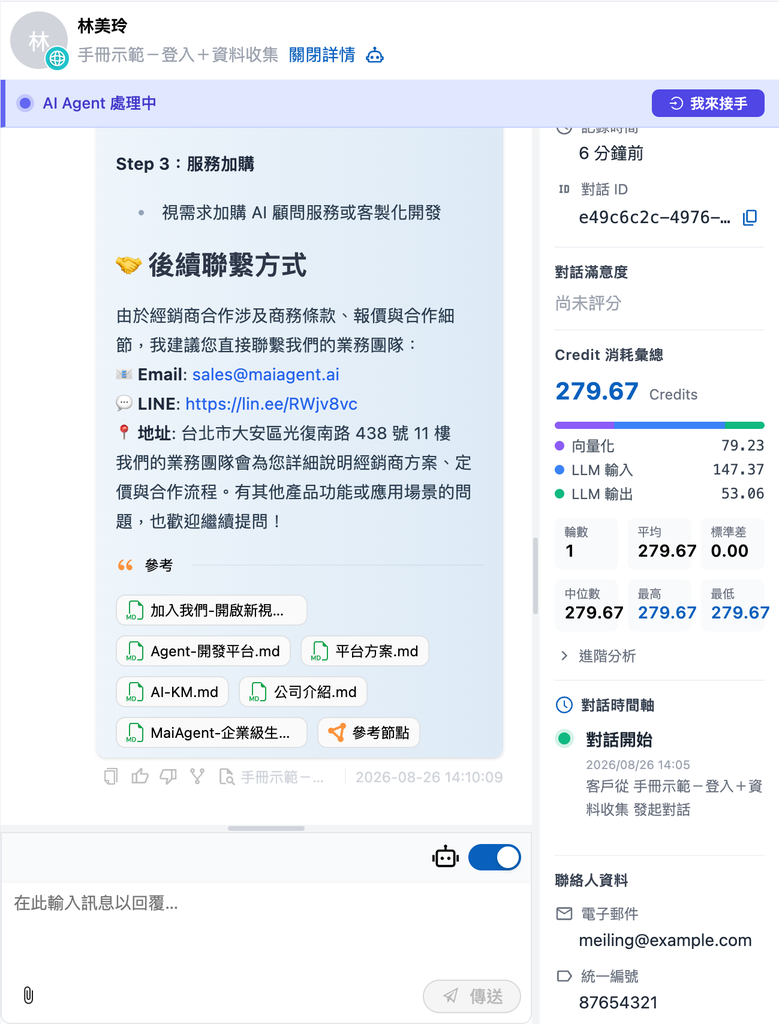Click the 我來接手 button
The image size is (779, 1024).
click(x=708, y=103)
